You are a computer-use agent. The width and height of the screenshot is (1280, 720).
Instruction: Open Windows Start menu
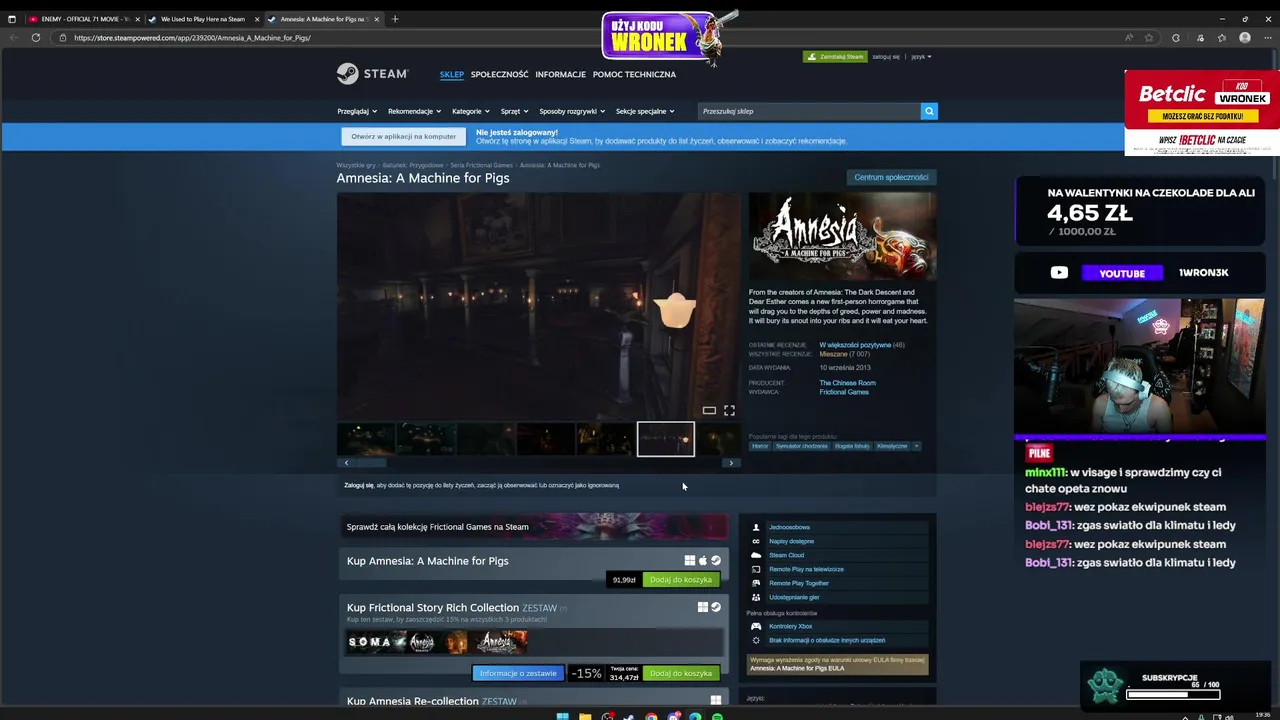pos(562,716)
